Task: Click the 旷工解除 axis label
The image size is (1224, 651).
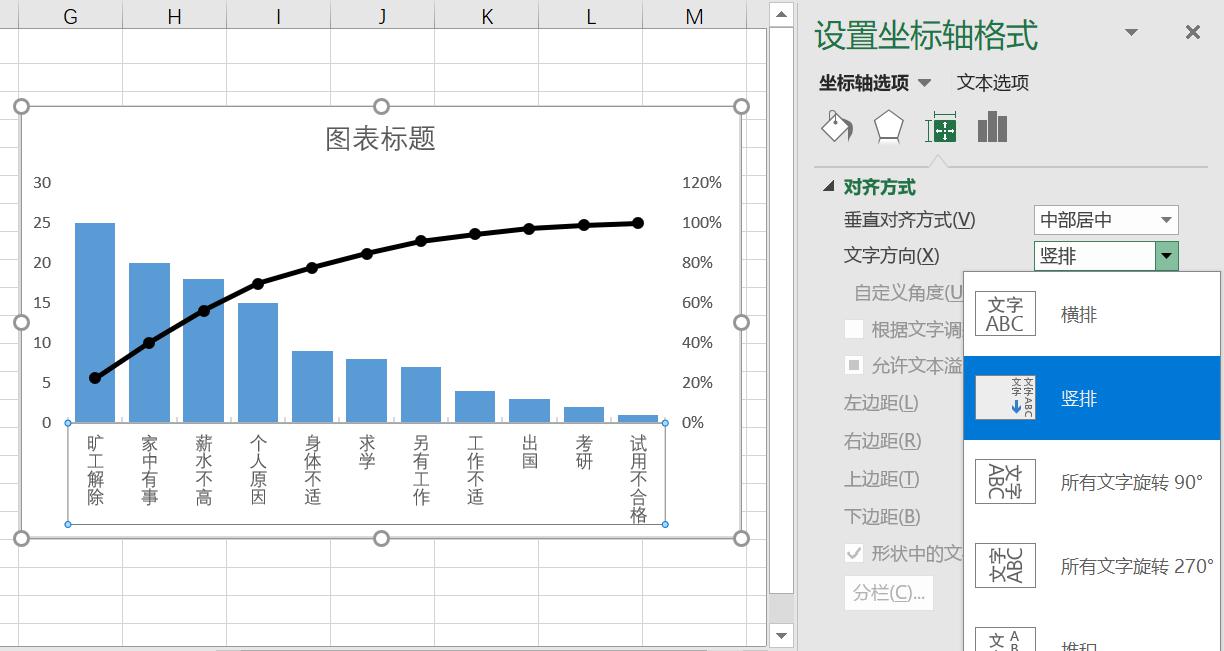Action: (95, 470)
